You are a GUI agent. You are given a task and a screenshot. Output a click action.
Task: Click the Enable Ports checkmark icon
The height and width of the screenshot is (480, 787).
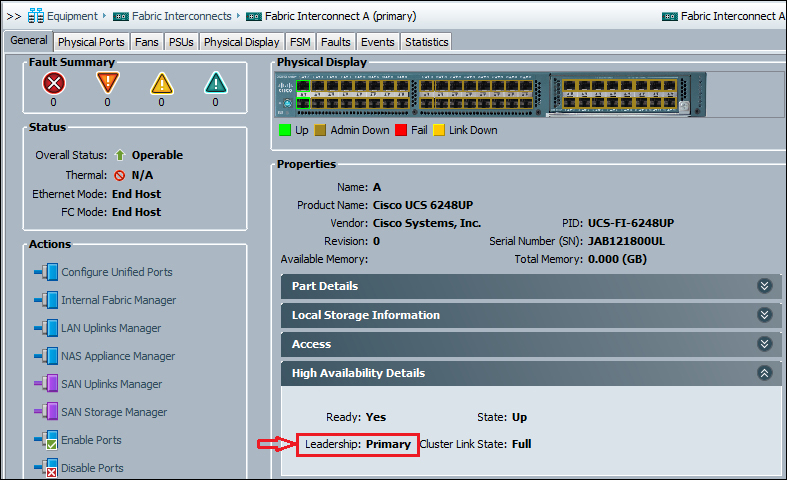pos(46,440)
